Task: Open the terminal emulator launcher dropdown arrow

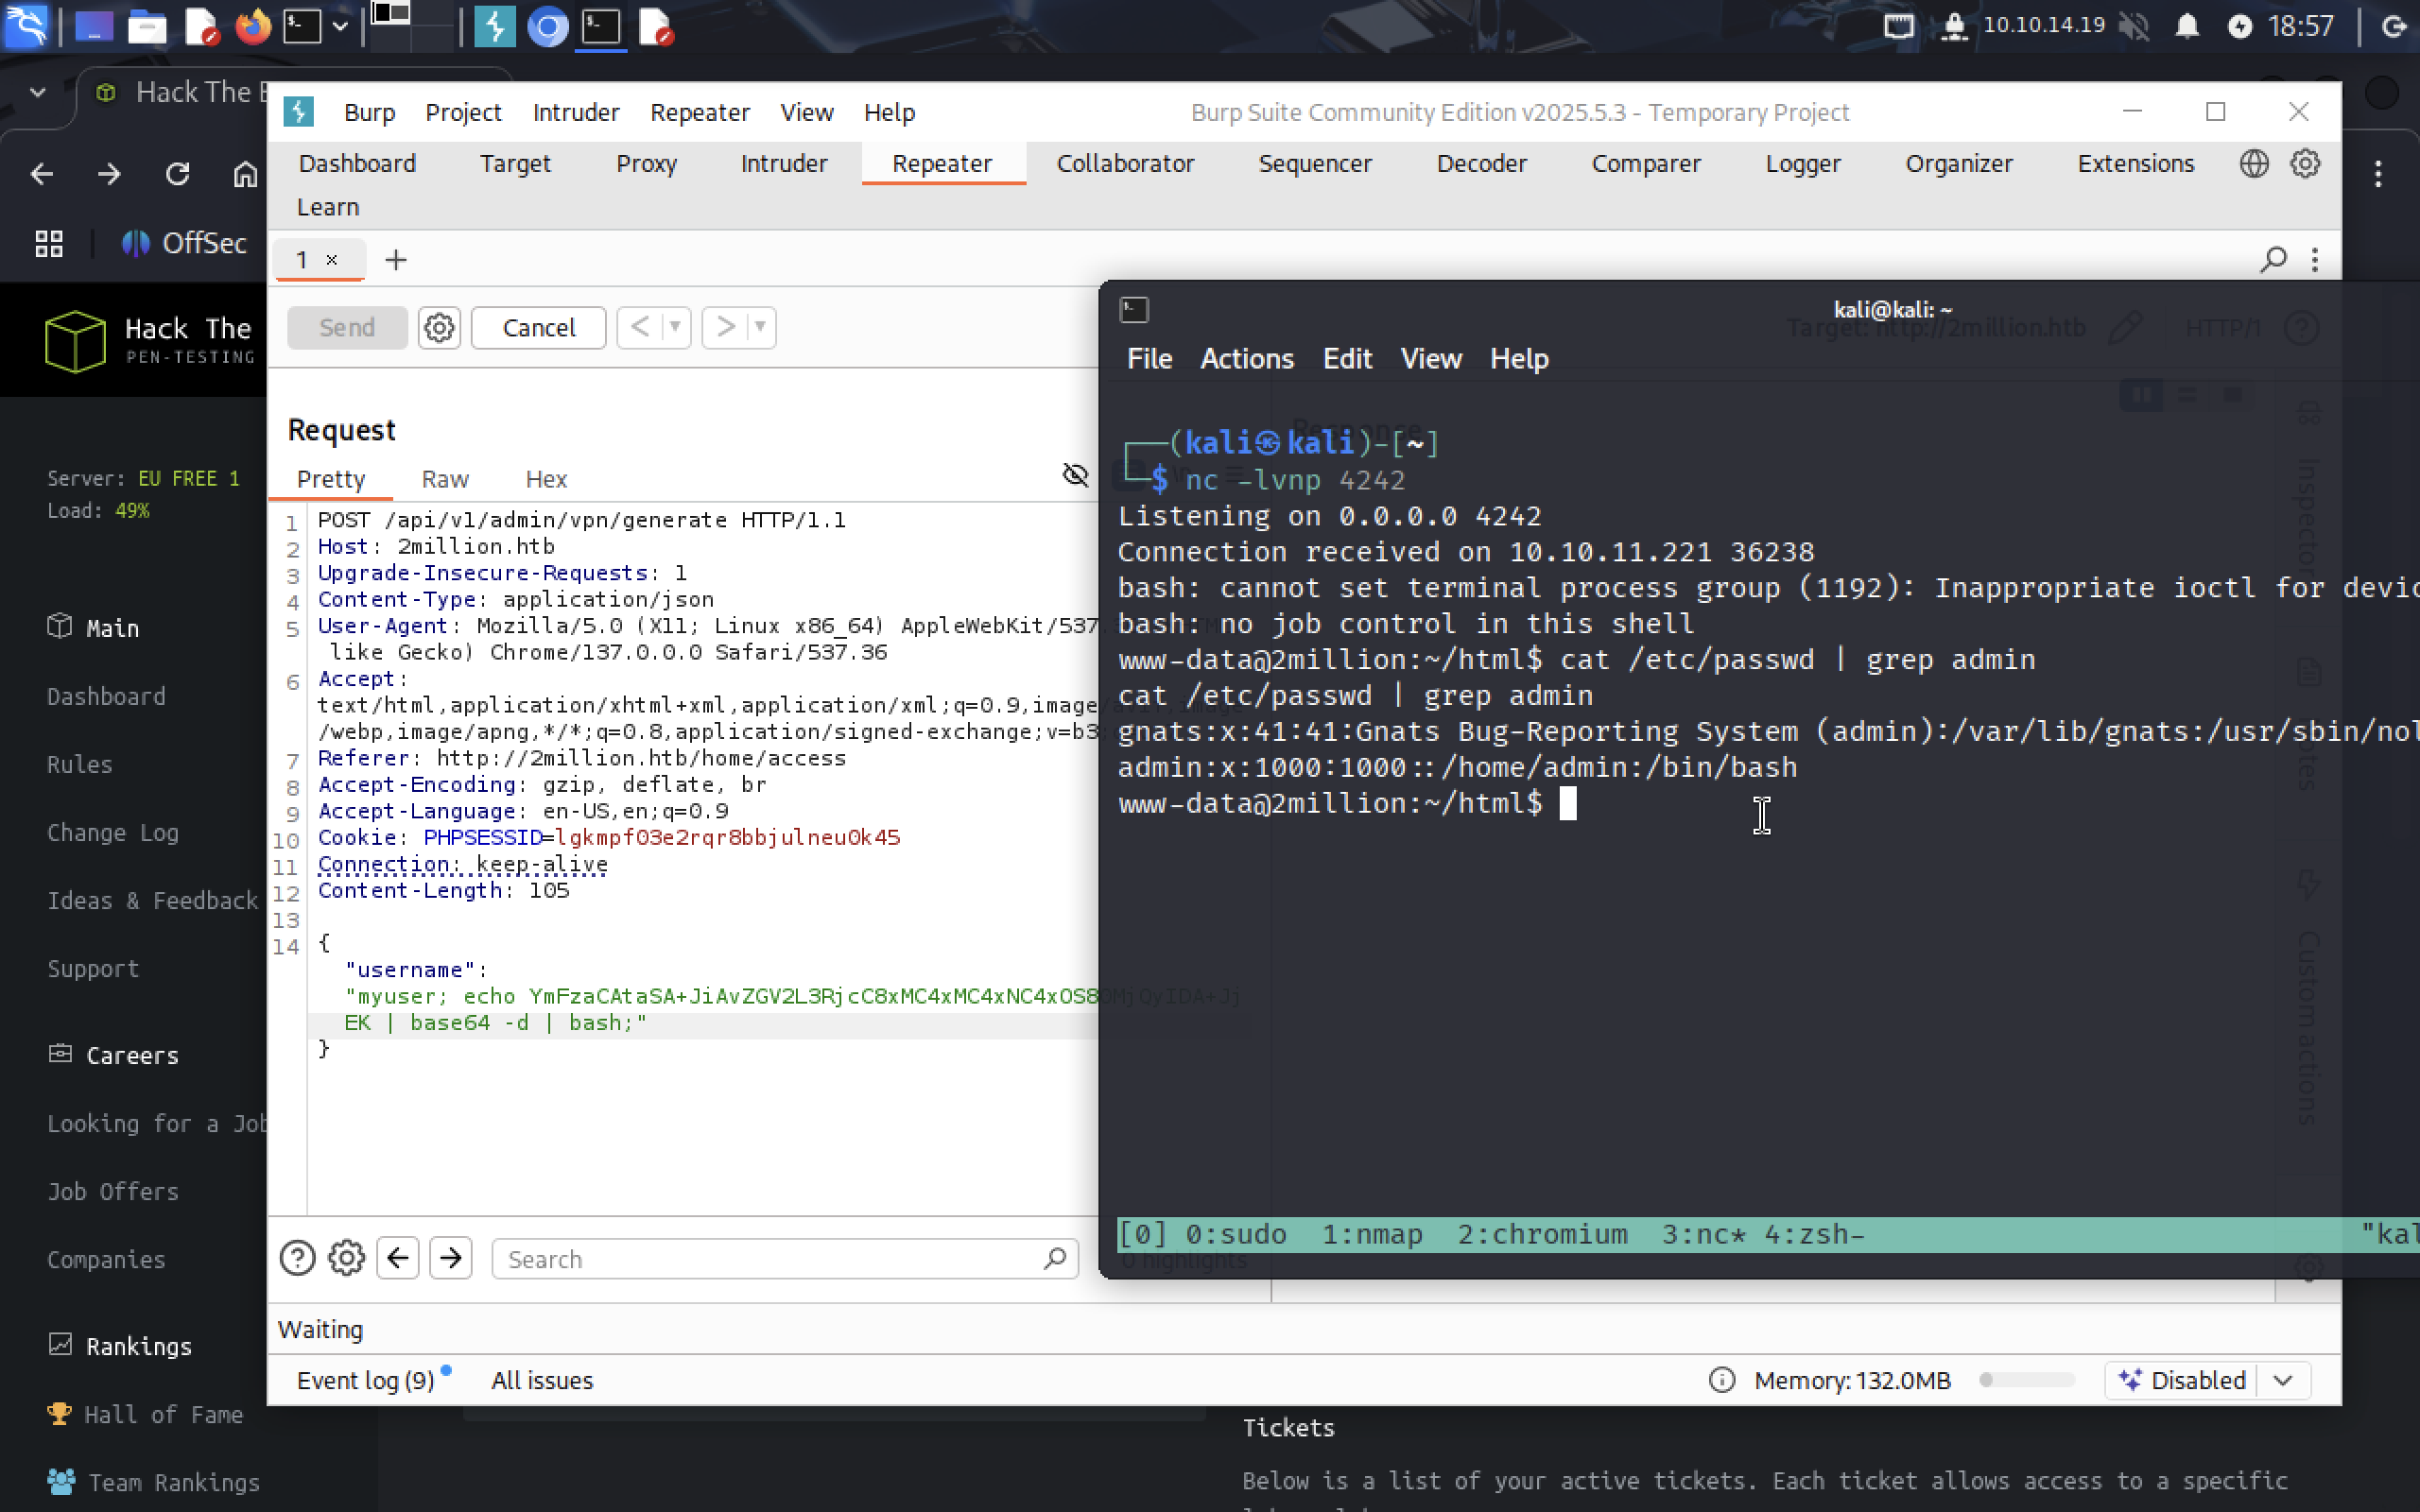Action: (x=340, y=26)
